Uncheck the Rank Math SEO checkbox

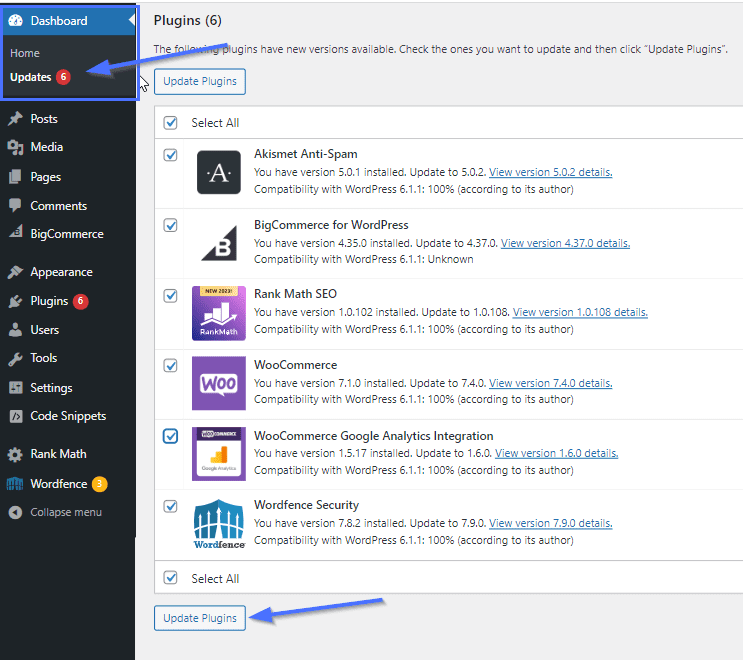[171, 296]
